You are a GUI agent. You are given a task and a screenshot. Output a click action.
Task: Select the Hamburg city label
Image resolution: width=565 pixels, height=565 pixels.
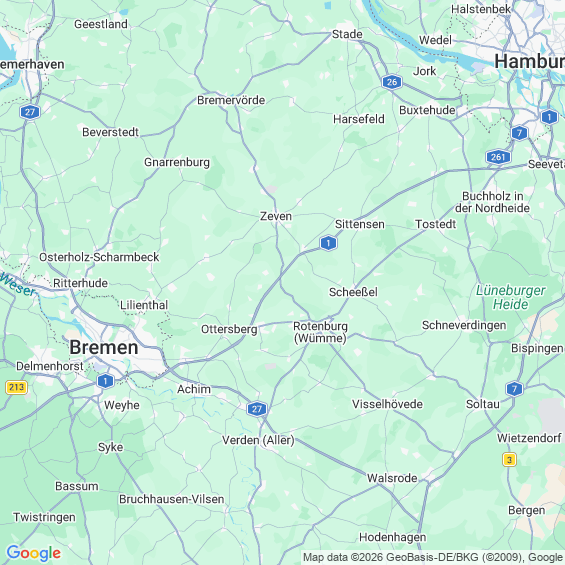point(529,62)
